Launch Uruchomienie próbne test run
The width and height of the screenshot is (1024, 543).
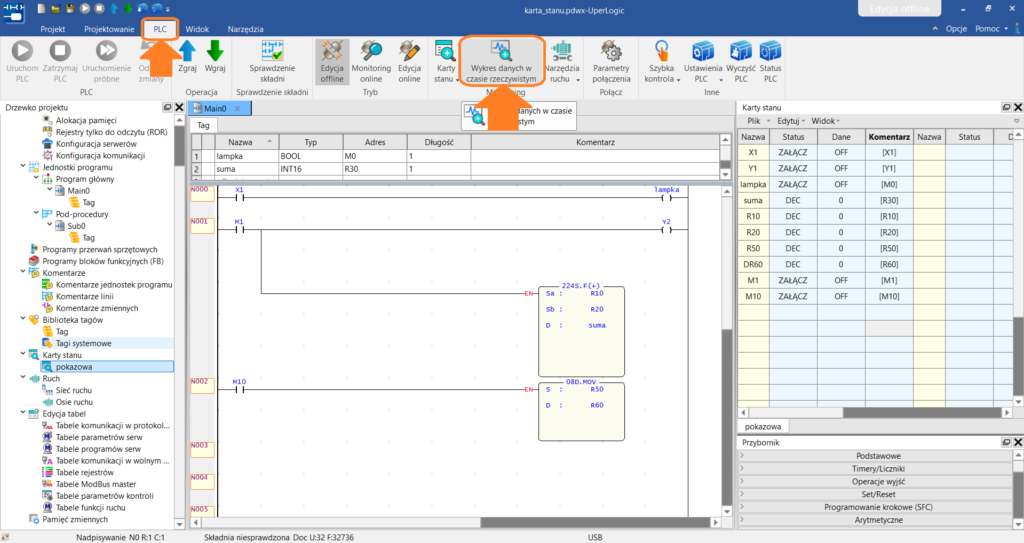tap(106, 61)
